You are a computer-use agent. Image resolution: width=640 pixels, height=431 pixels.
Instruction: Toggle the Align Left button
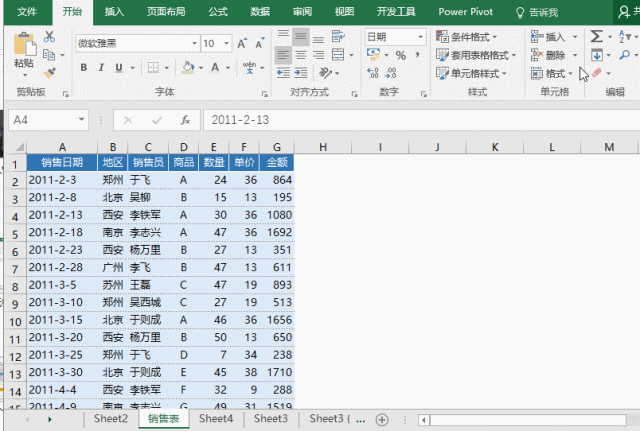click(283, 55)
